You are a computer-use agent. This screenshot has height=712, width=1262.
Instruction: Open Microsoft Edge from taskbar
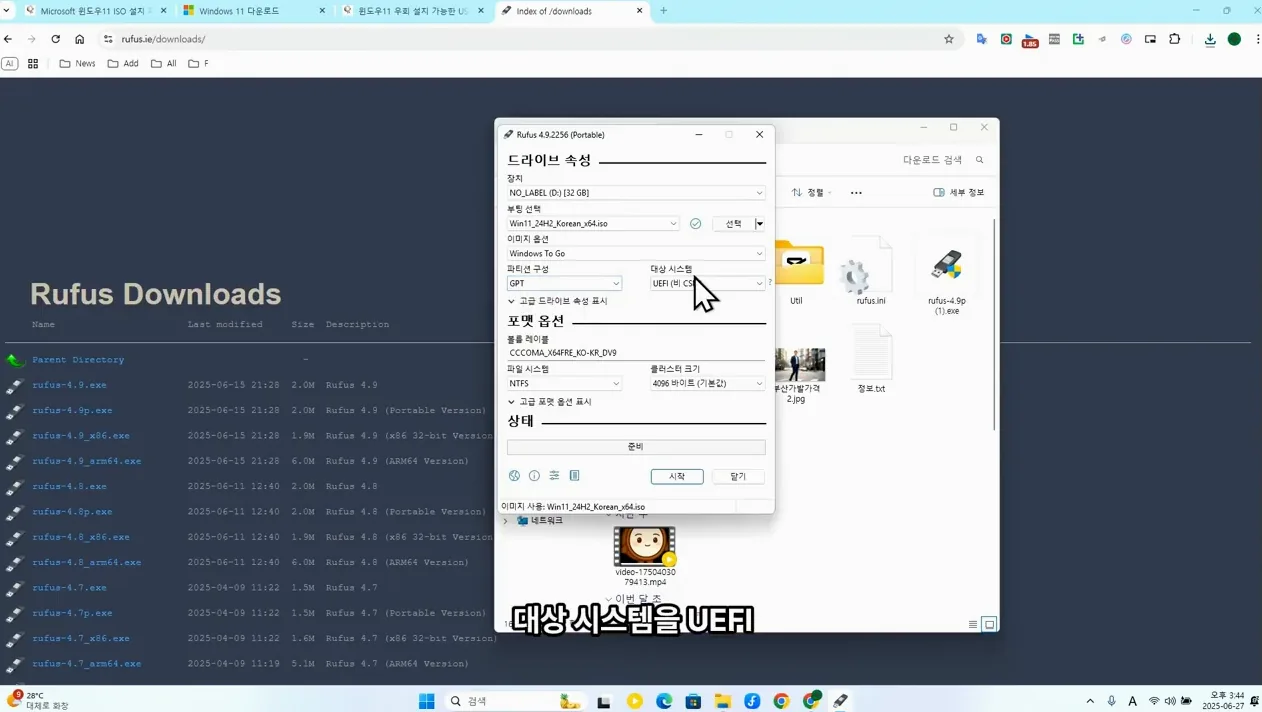coord(664,701)
